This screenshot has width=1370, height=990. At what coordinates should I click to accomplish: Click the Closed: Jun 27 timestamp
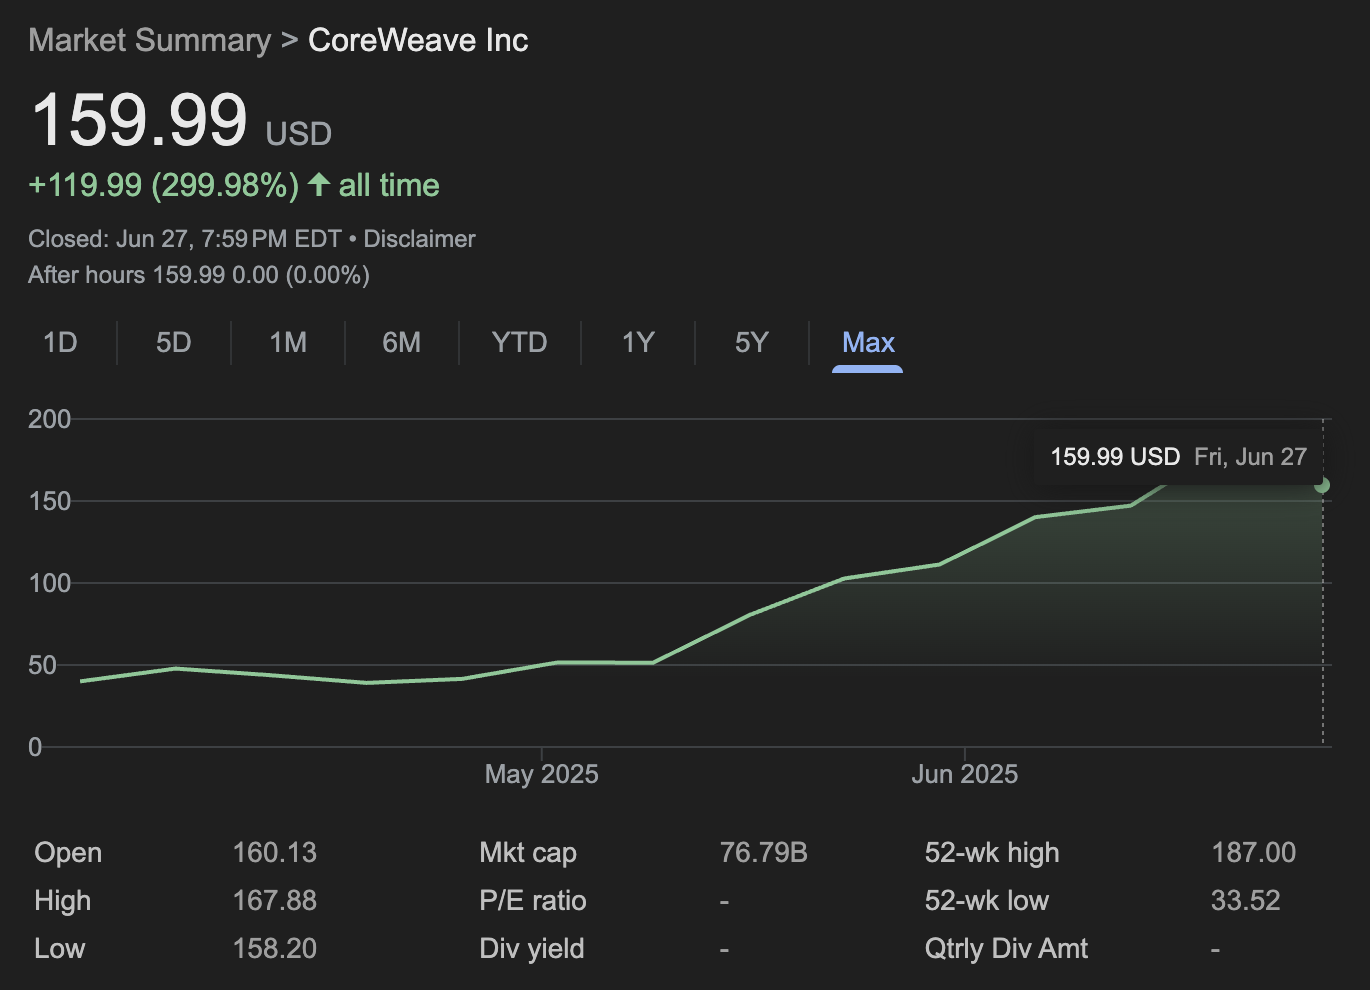point(185,239)
